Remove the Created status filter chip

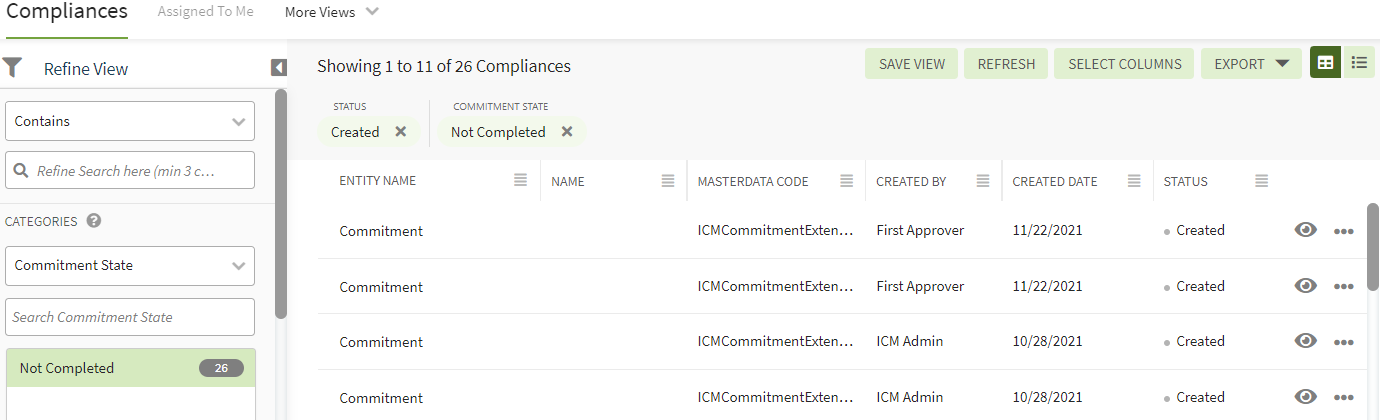click(x=401, y=132)
